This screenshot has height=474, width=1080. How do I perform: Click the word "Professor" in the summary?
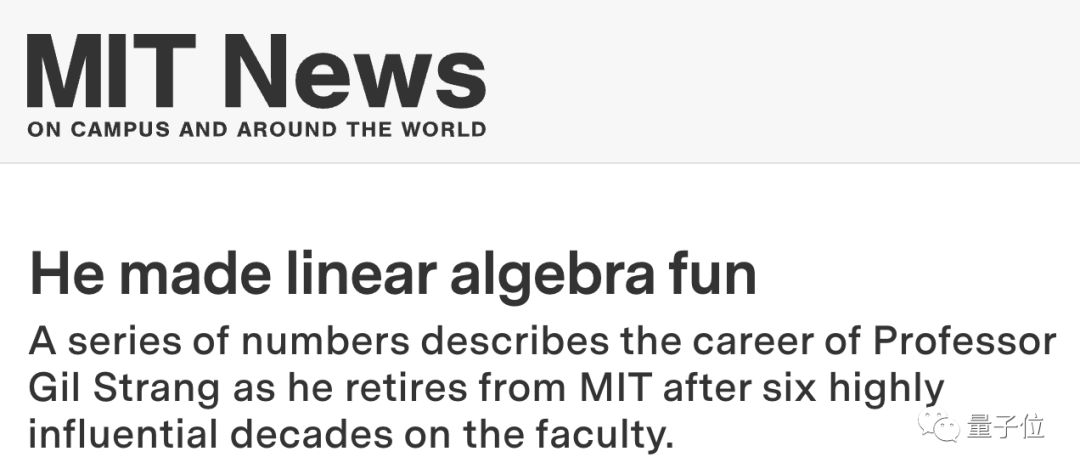pos(964,343)
